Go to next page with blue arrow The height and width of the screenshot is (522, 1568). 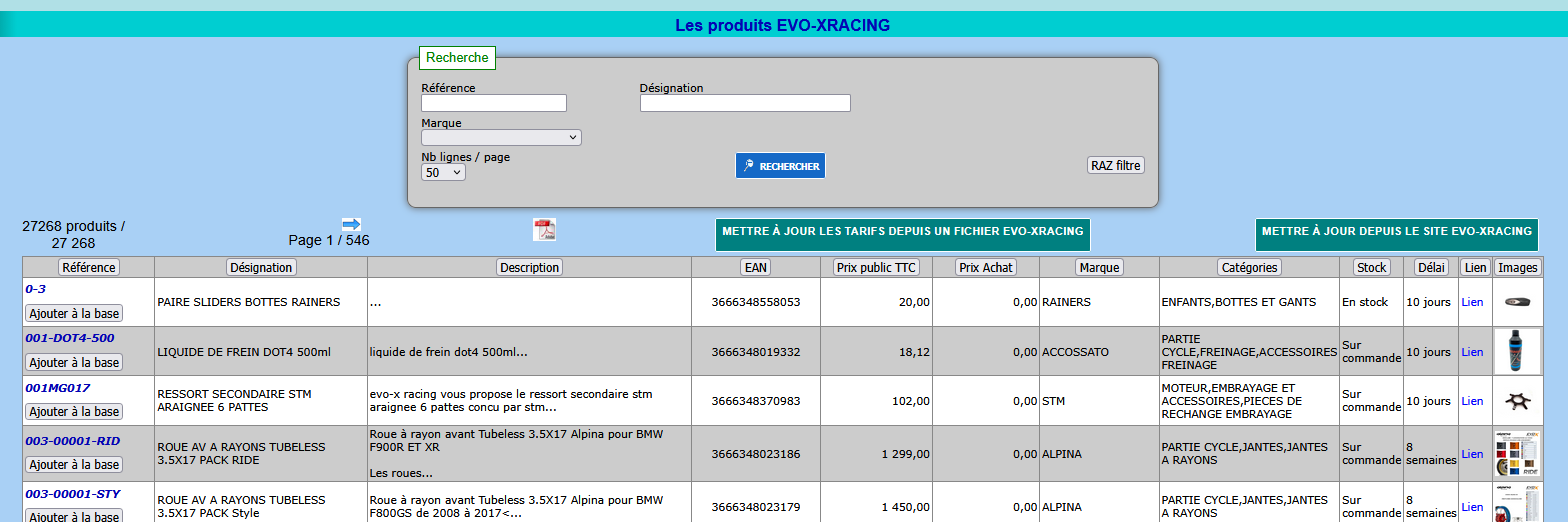click(351, 224)
